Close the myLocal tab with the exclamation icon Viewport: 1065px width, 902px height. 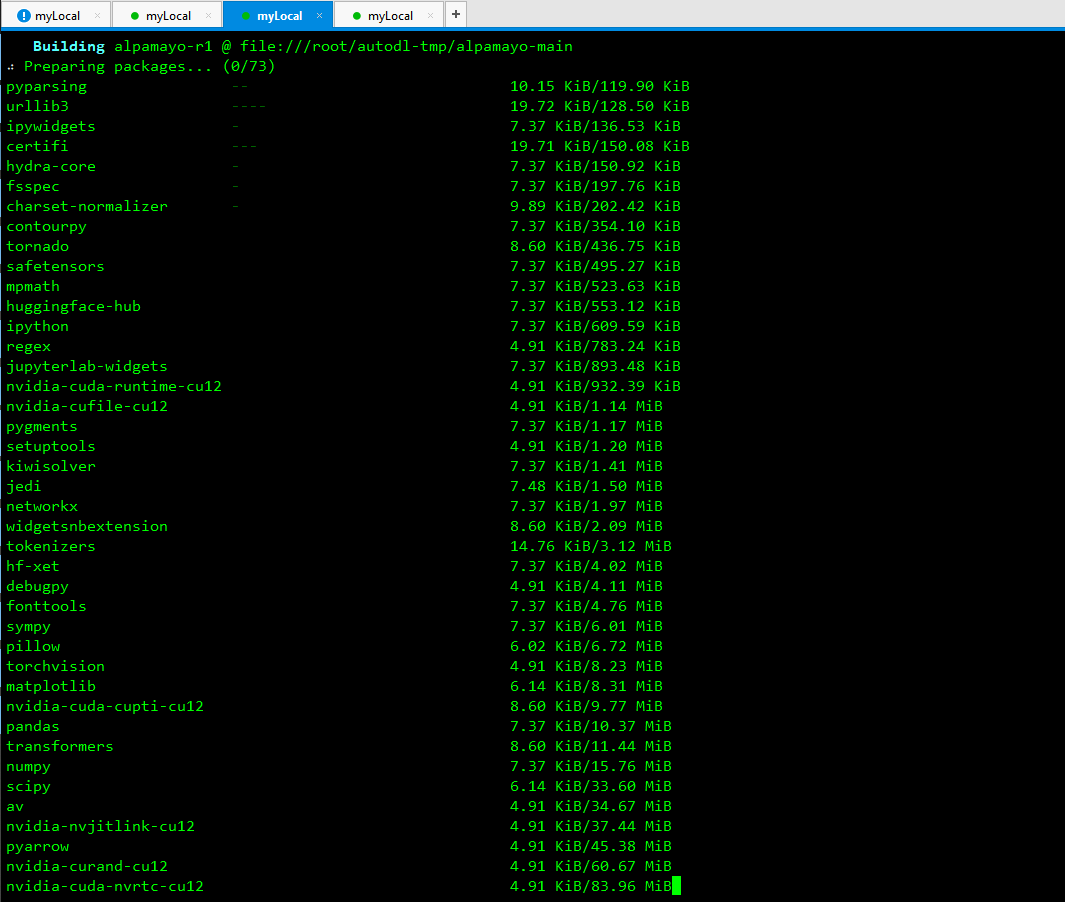click(x=97, y=16)
